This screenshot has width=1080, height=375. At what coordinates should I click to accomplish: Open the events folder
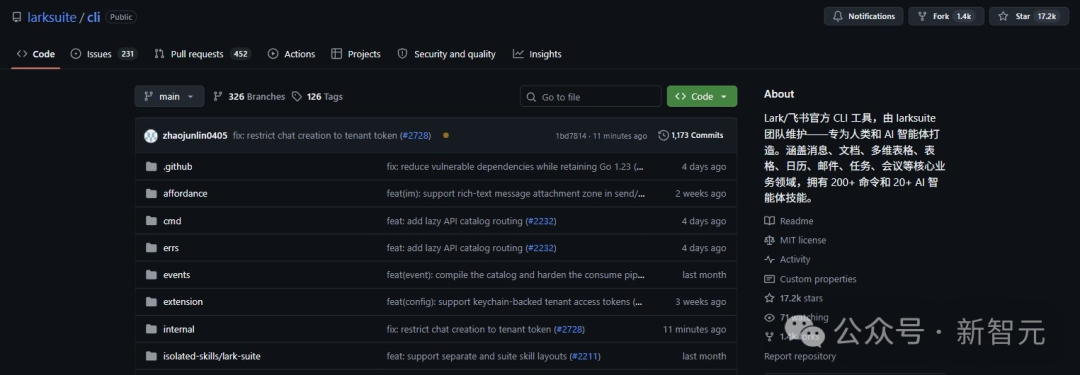pyautogui.click(x=176, y=275)
